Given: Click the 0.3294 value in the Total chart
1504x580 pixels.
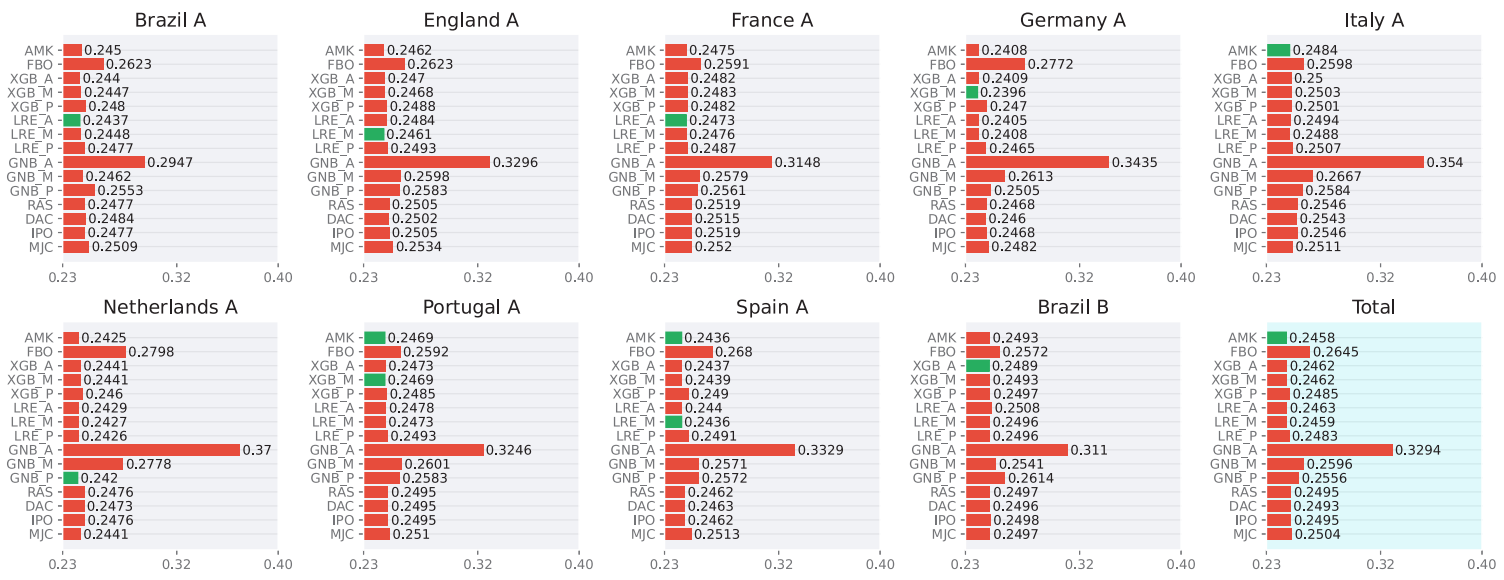Looking at the screenshot, I should tap(1421, 450).
